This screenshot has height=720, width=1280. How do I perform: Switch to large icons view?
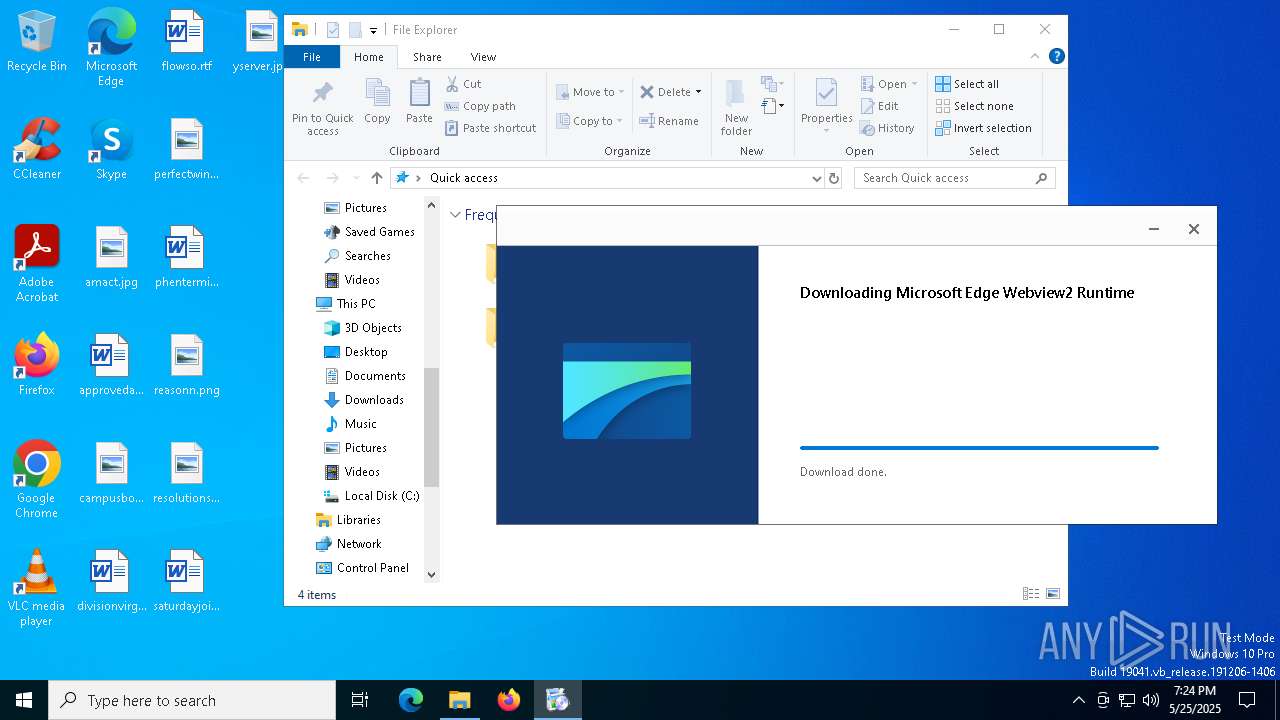point(1052,594)
